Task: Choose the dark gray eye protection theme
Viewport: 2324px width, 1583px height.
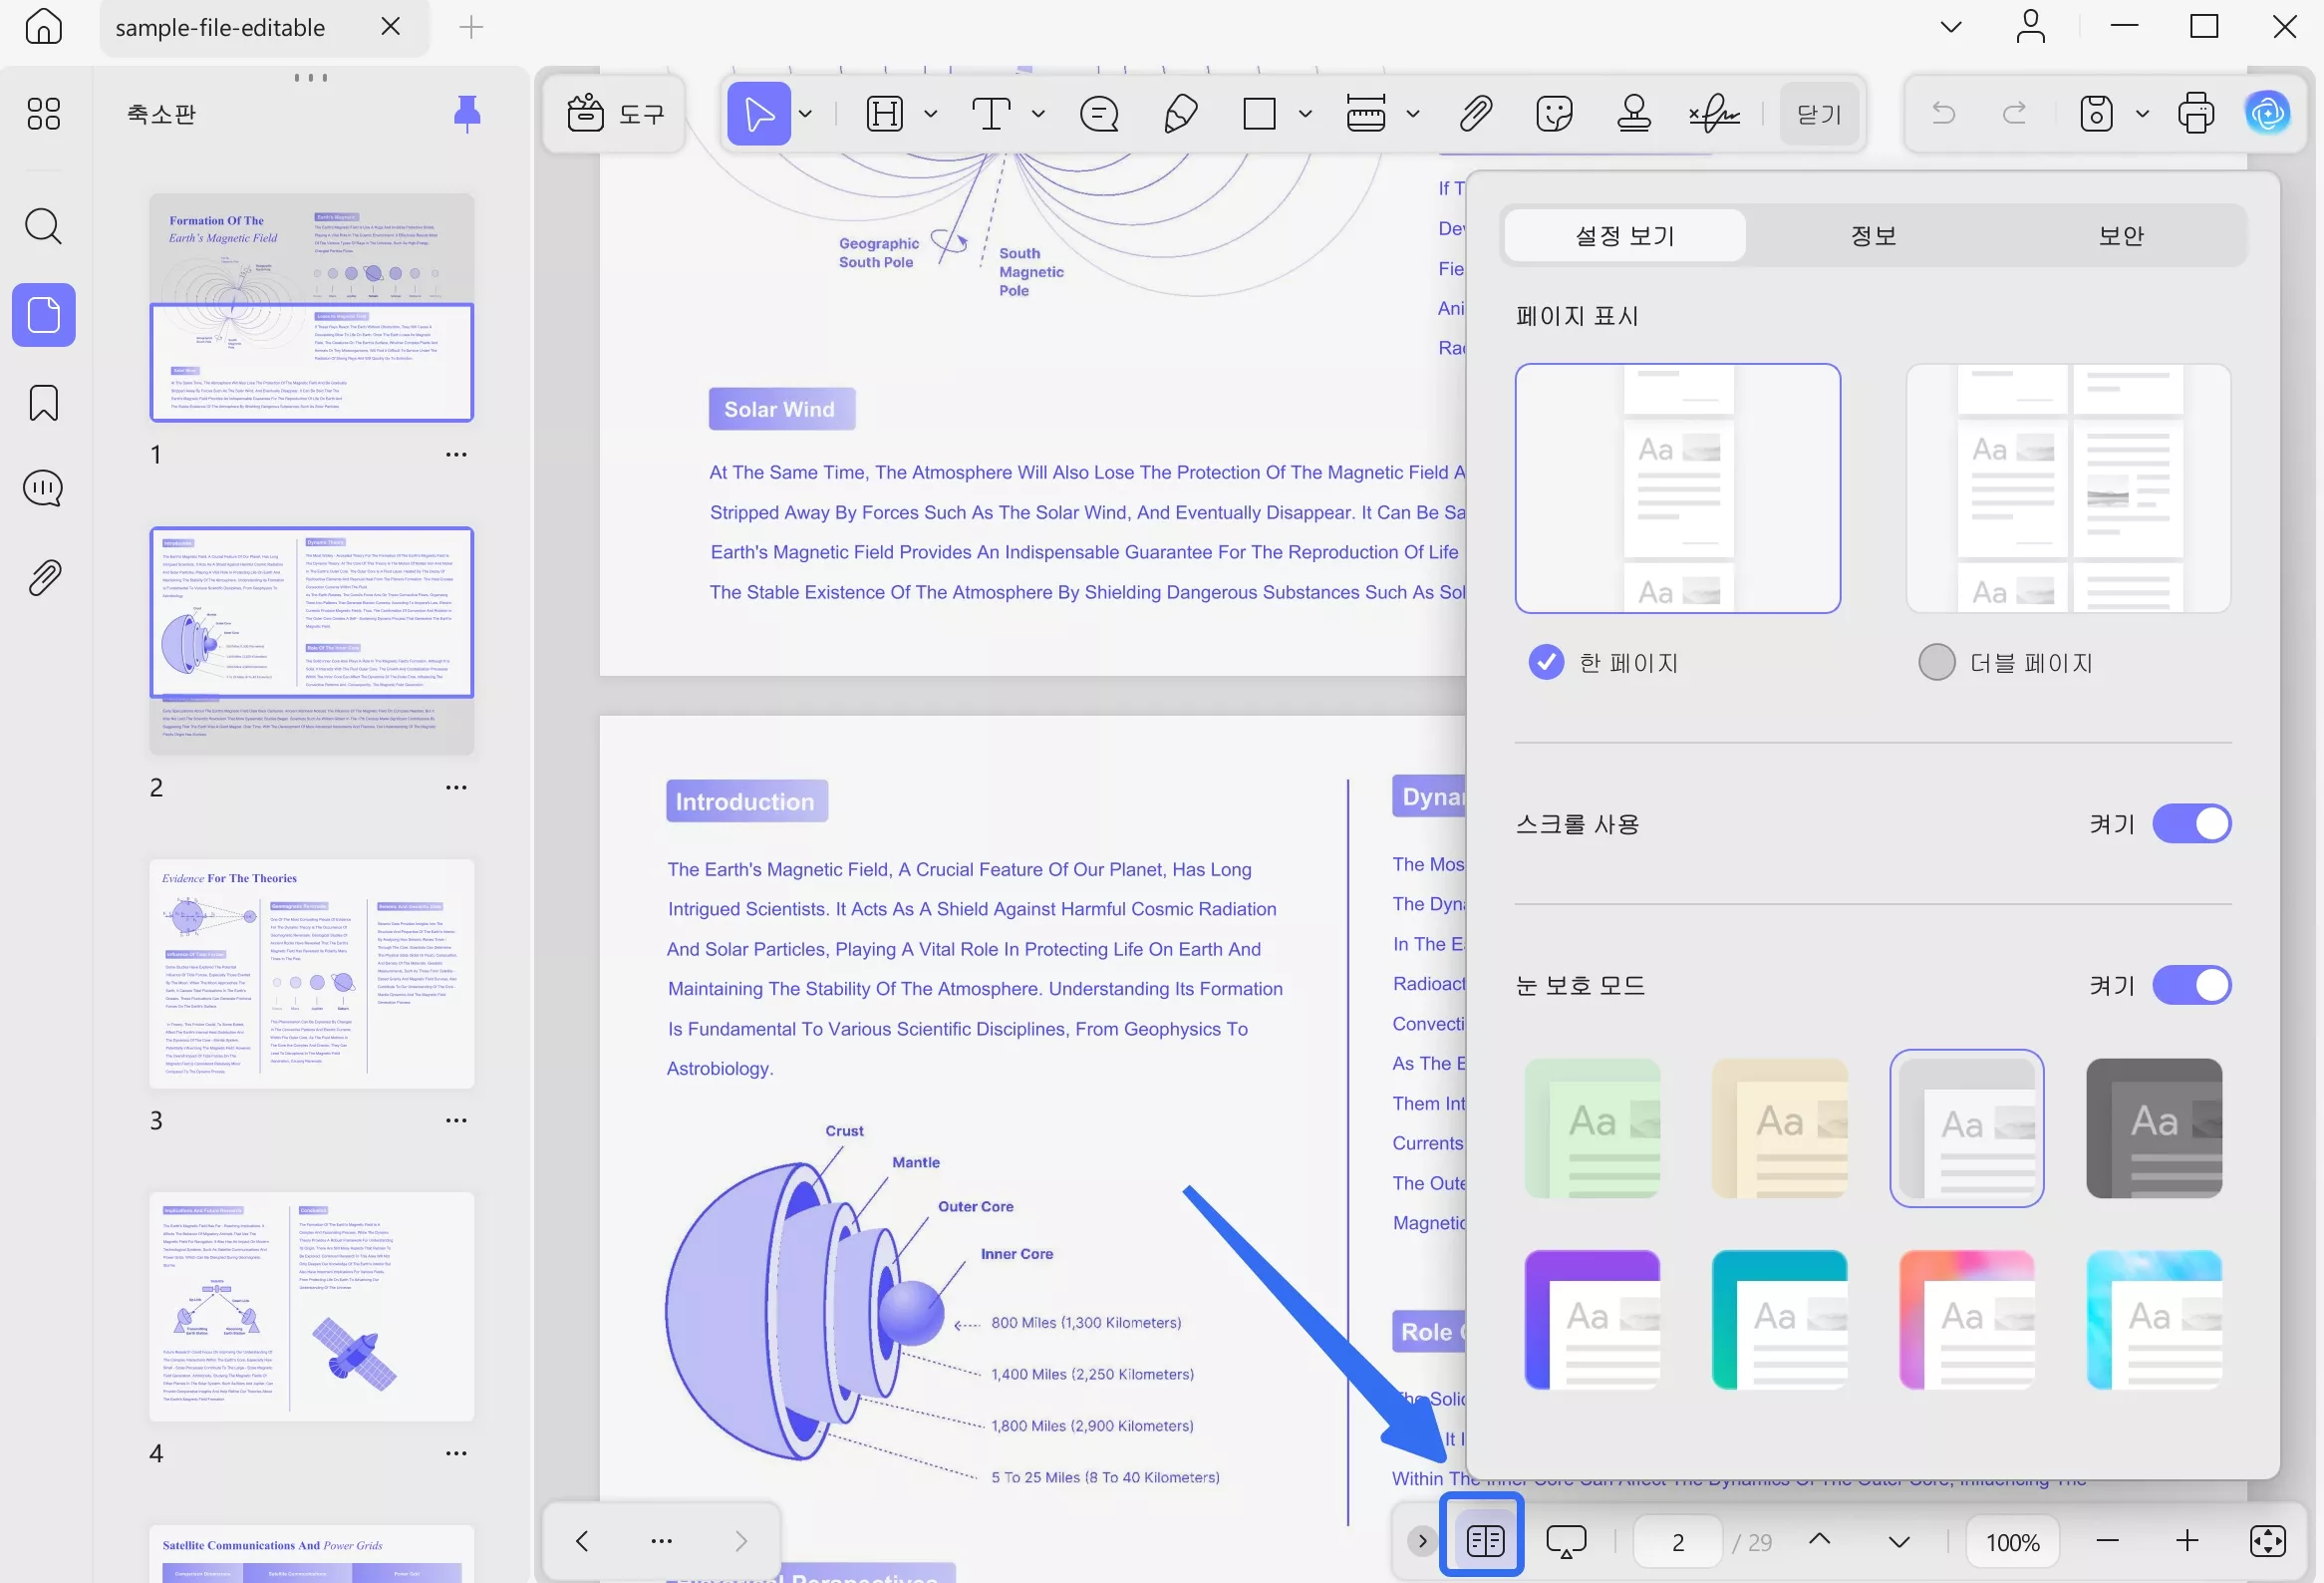Action: click(2154, 1128)
